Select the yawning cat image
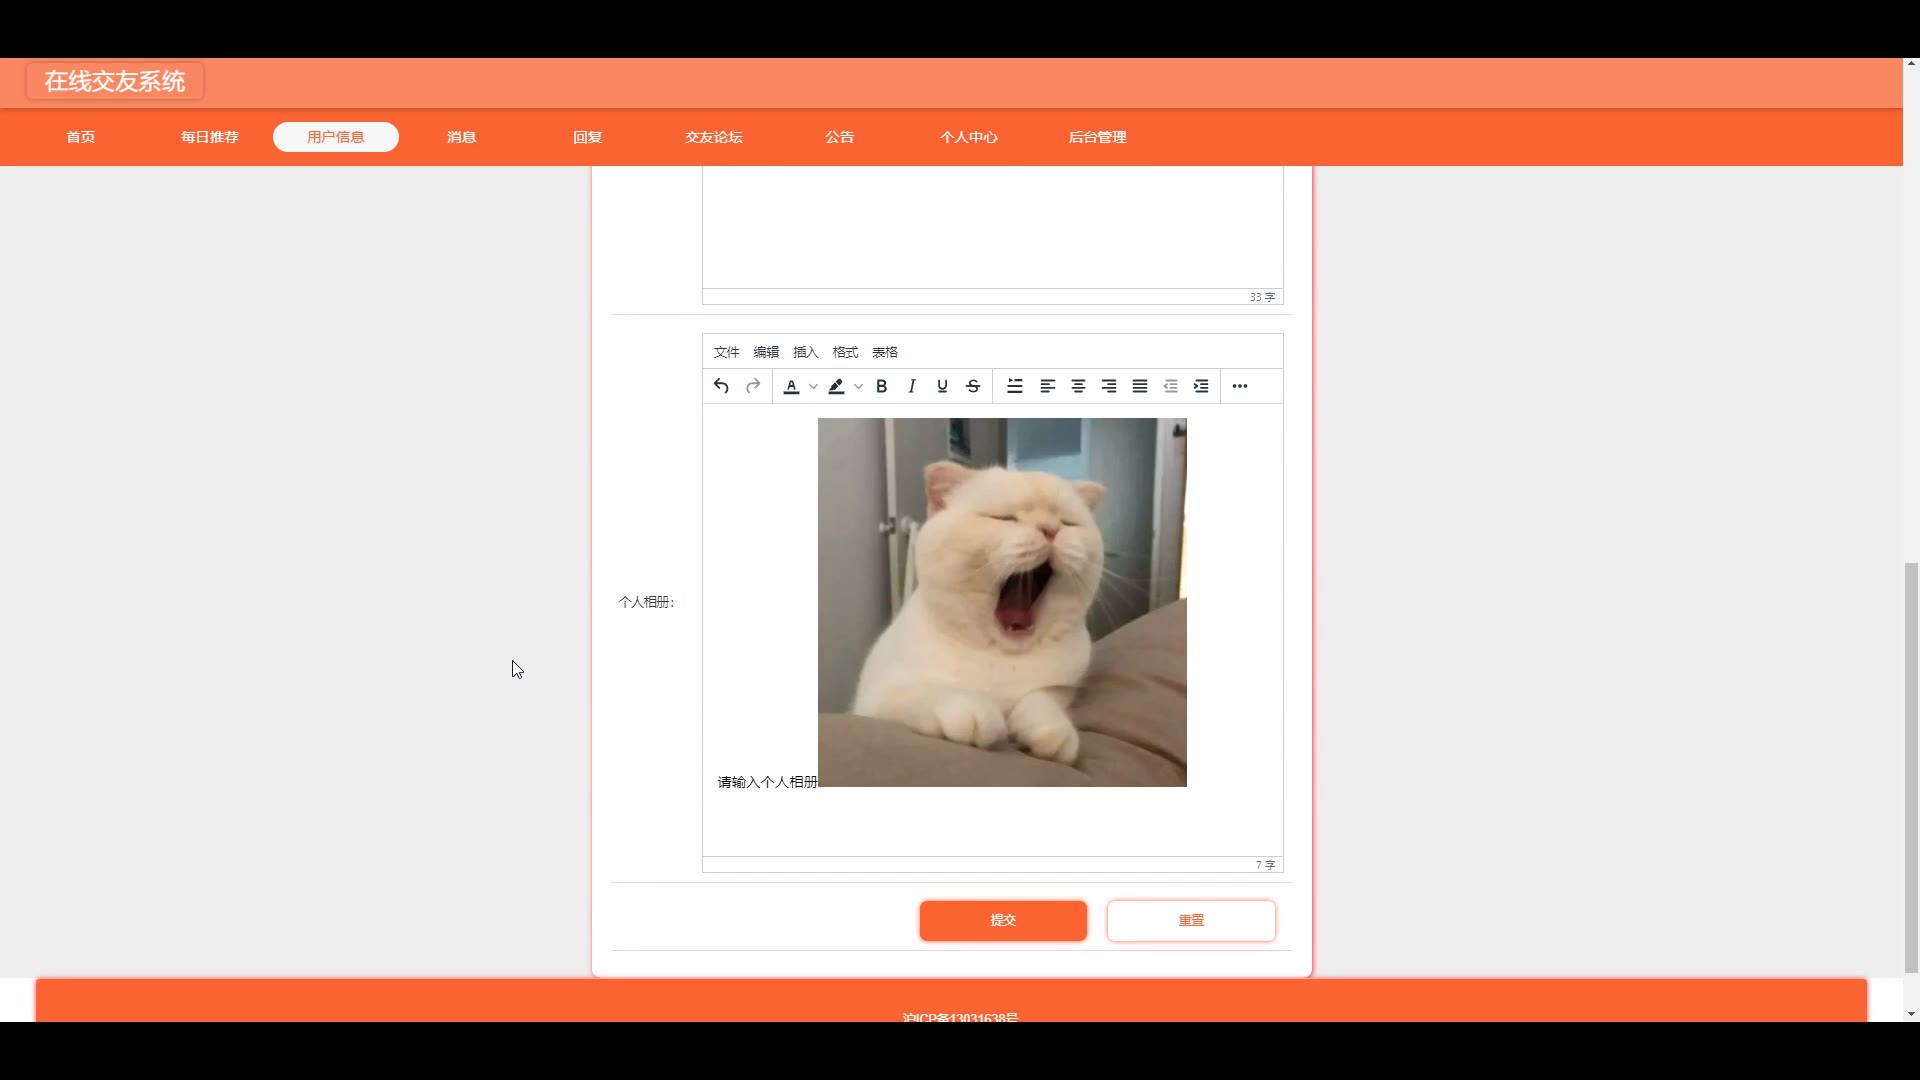1920x1080 pixels. pos(1002,602)
